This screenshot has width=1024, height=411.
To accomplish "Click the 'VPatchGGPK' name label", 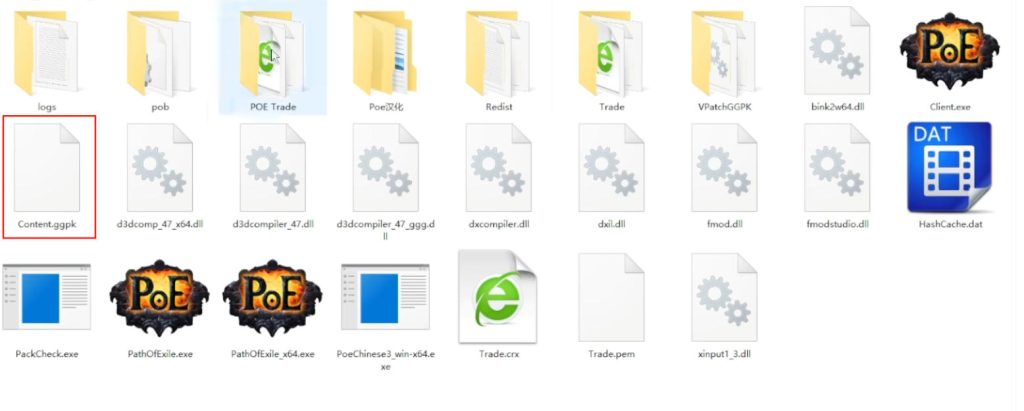I will click(724, 107).
